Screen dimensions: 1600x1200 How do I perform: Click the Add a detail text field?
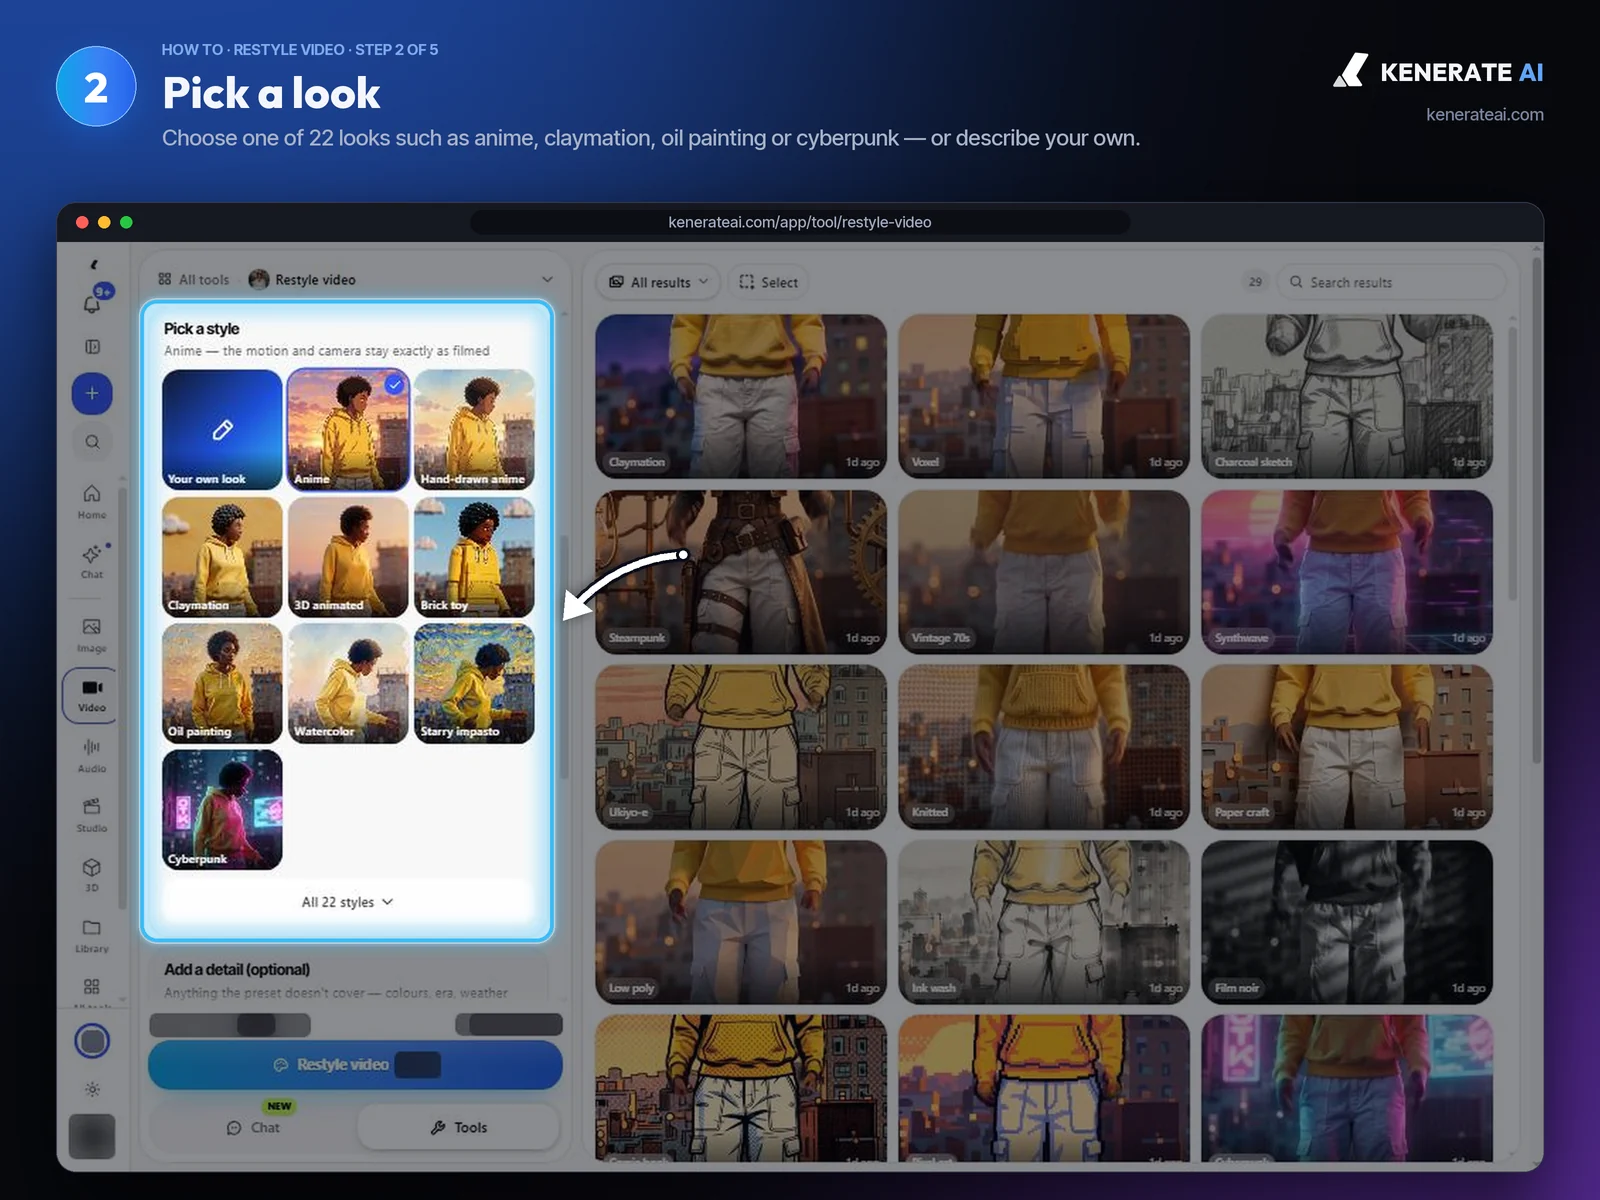[x=348, y=992]
